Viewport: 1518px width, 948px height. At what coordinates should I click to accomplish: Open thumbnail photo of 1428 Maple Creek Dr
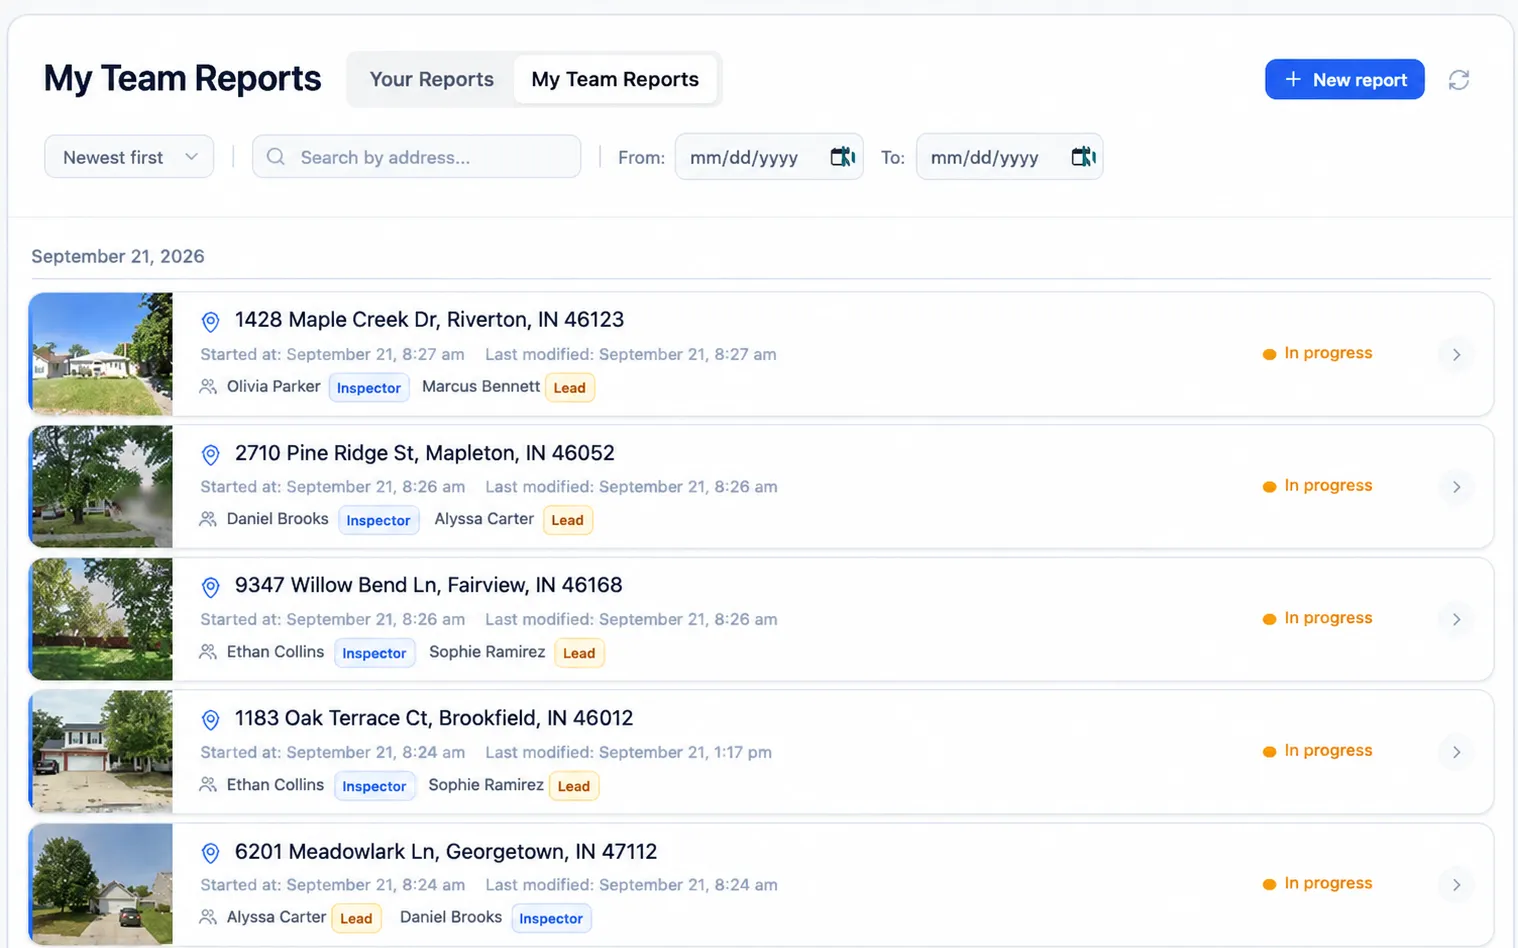pyautogui.click(x=101, y=354)
